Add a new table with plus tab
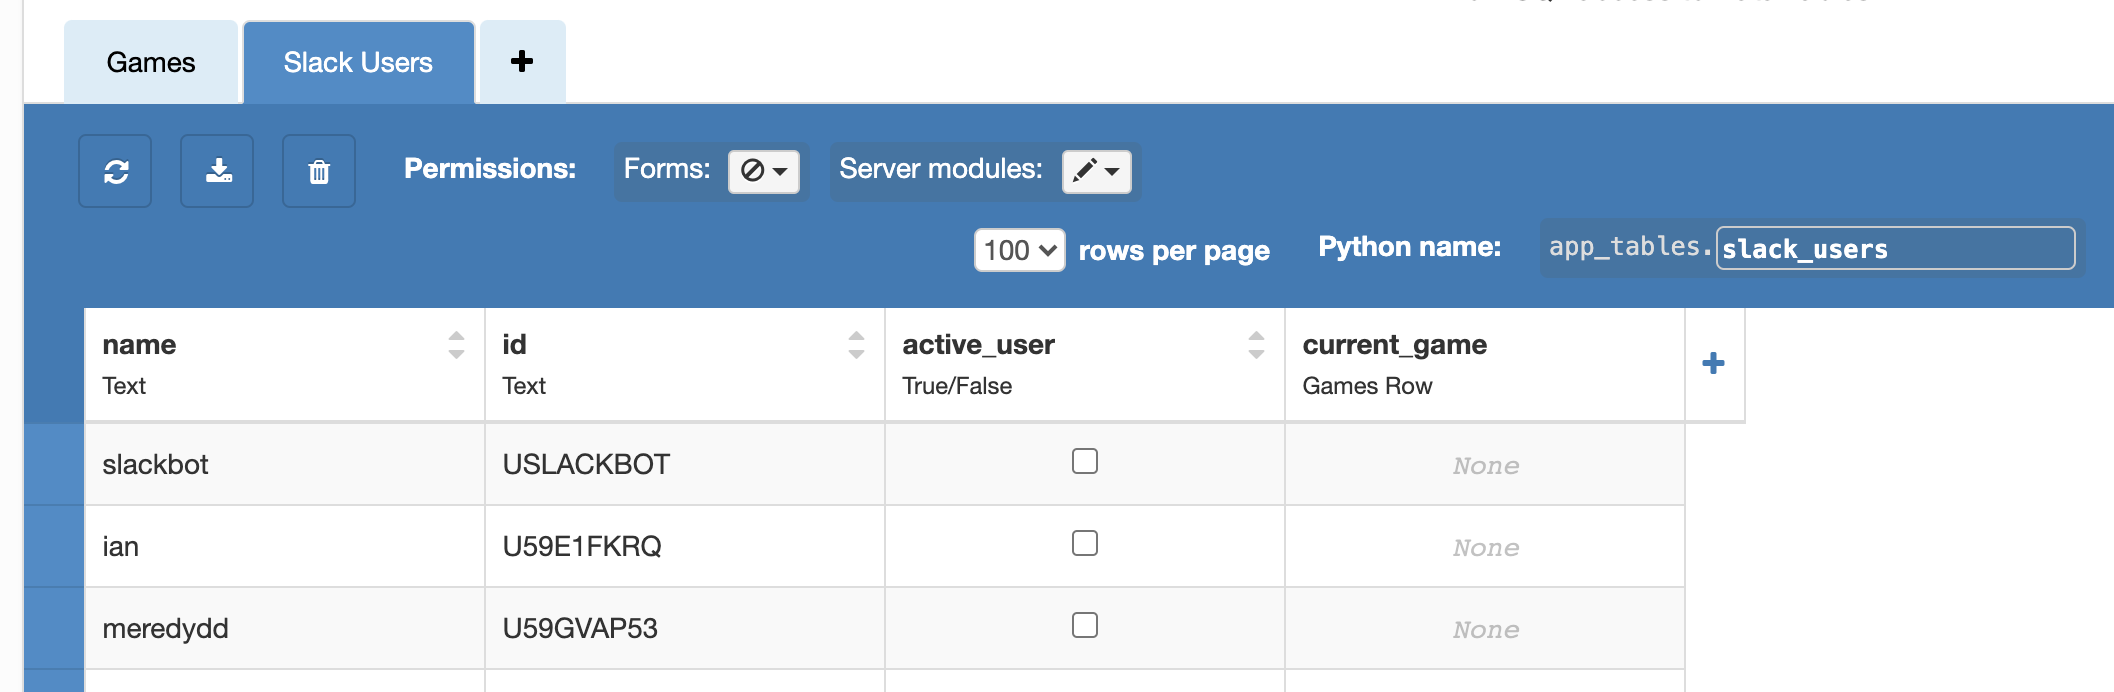Image resolution: width=2114 pixels, height=692 pixels. (x=522, y=62)
